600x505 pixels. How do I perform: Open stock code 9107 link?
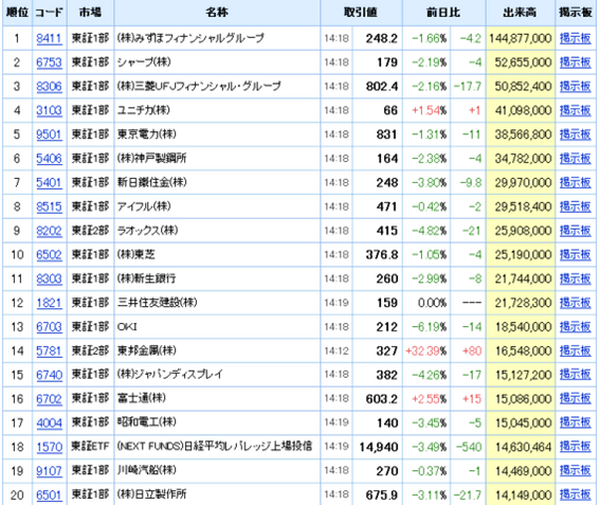pos(49,471)
